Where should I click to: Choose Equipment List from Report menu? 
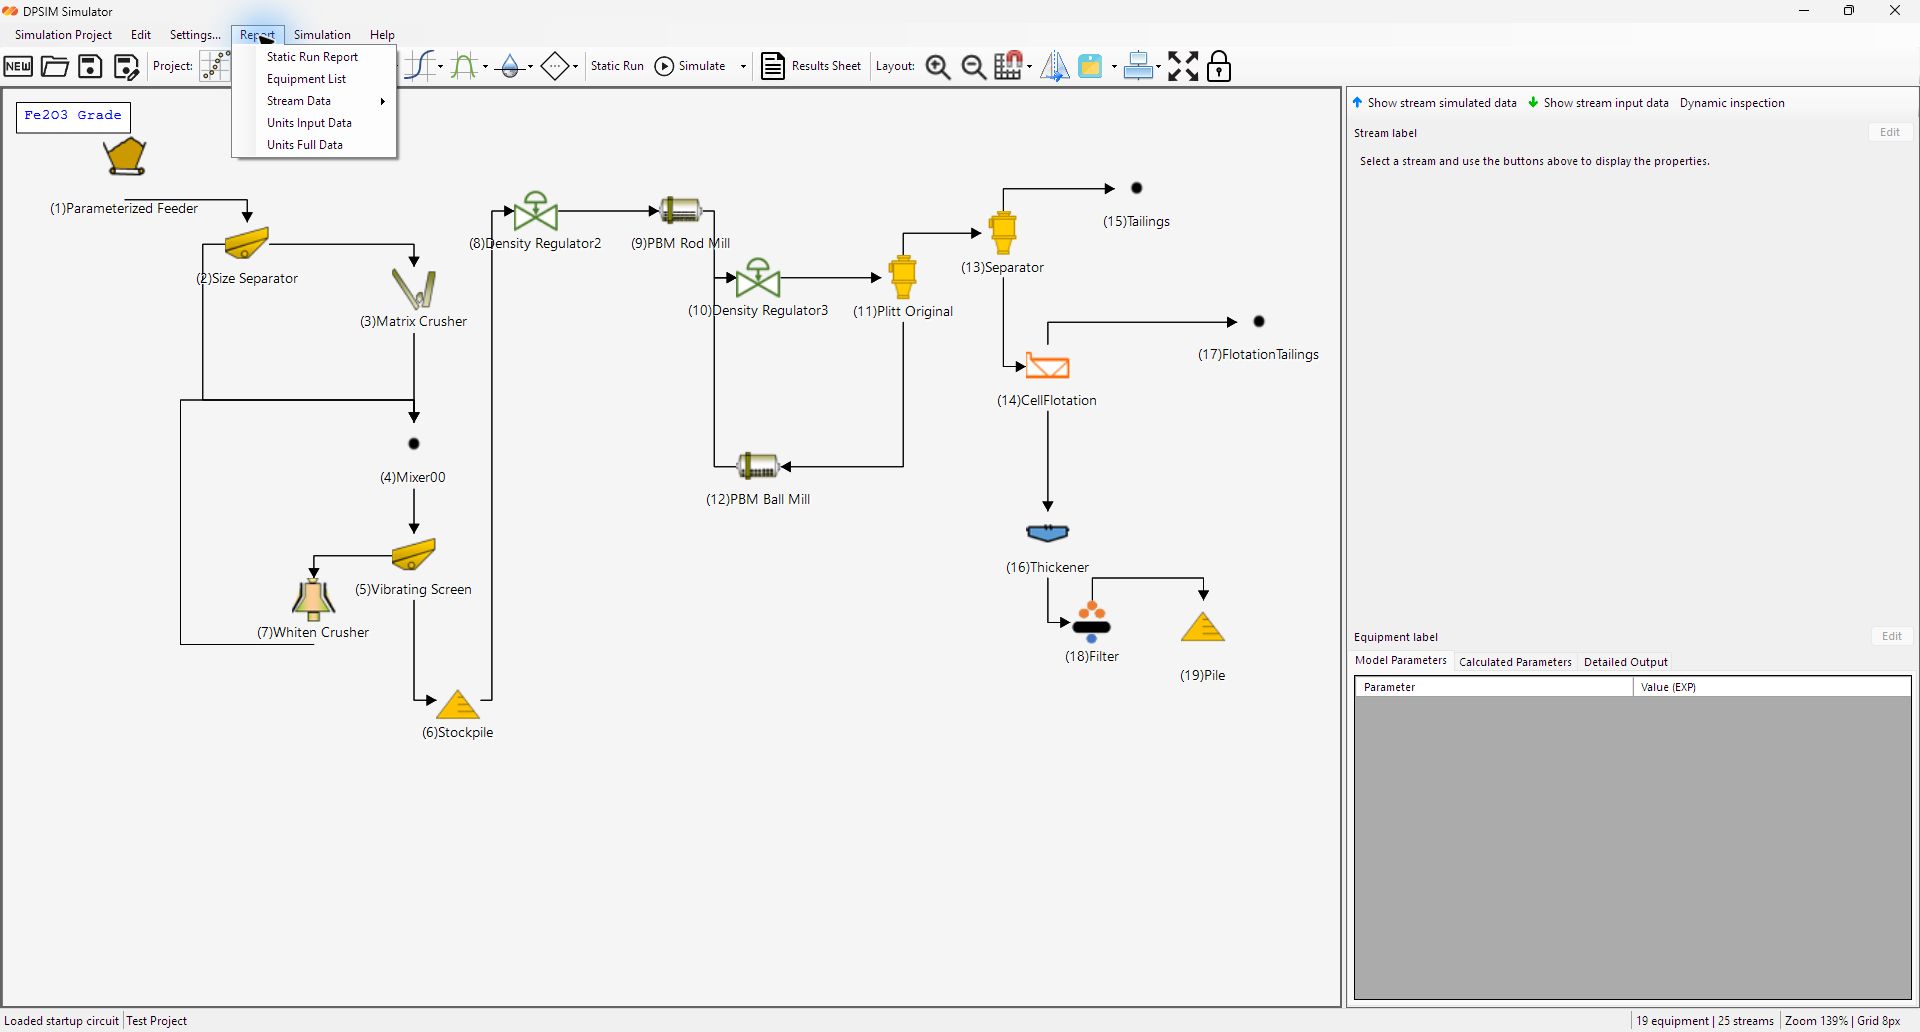click(x=314, y=79)
